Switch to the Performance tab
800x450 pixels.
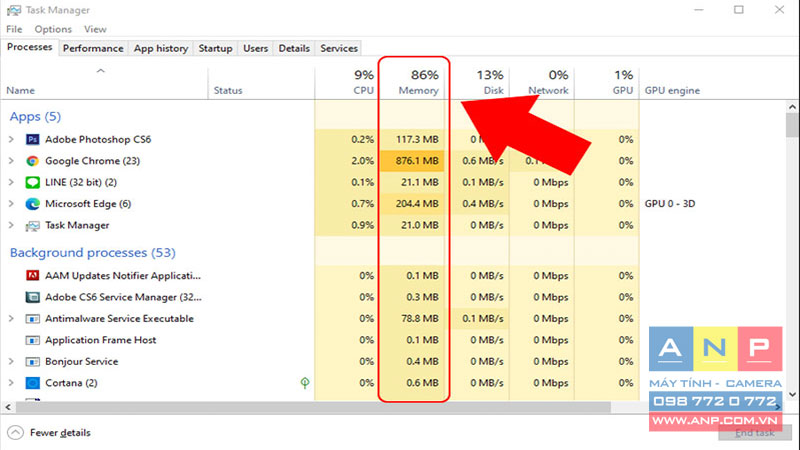click(x=93, y=48)
